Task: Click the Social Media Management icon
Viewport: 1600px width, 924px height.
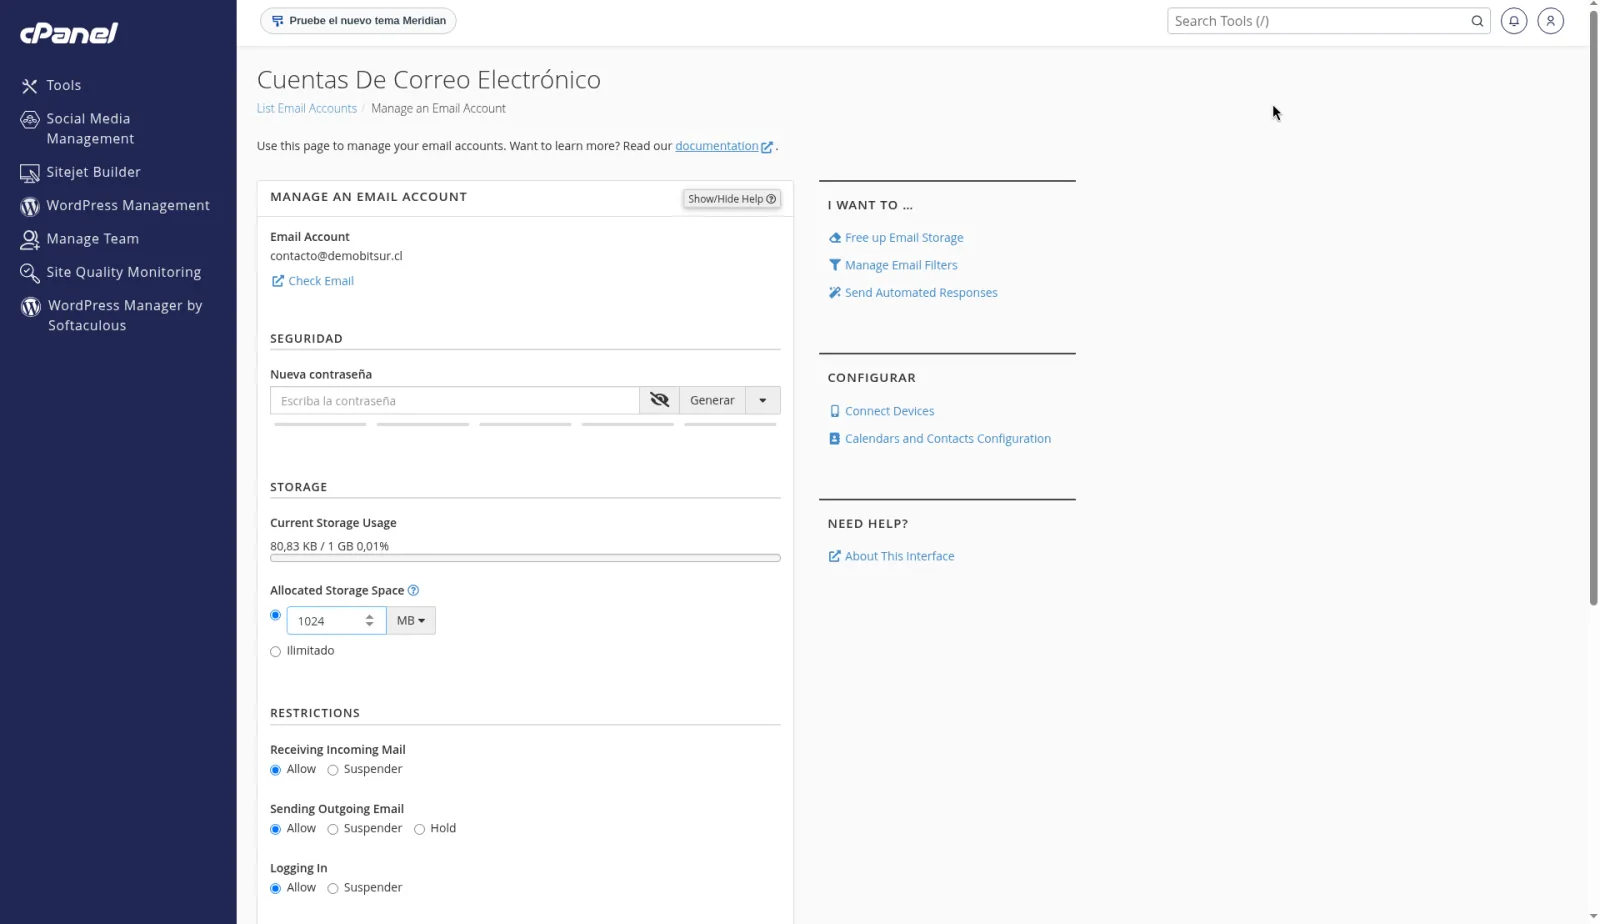Action: coord(30,120)
